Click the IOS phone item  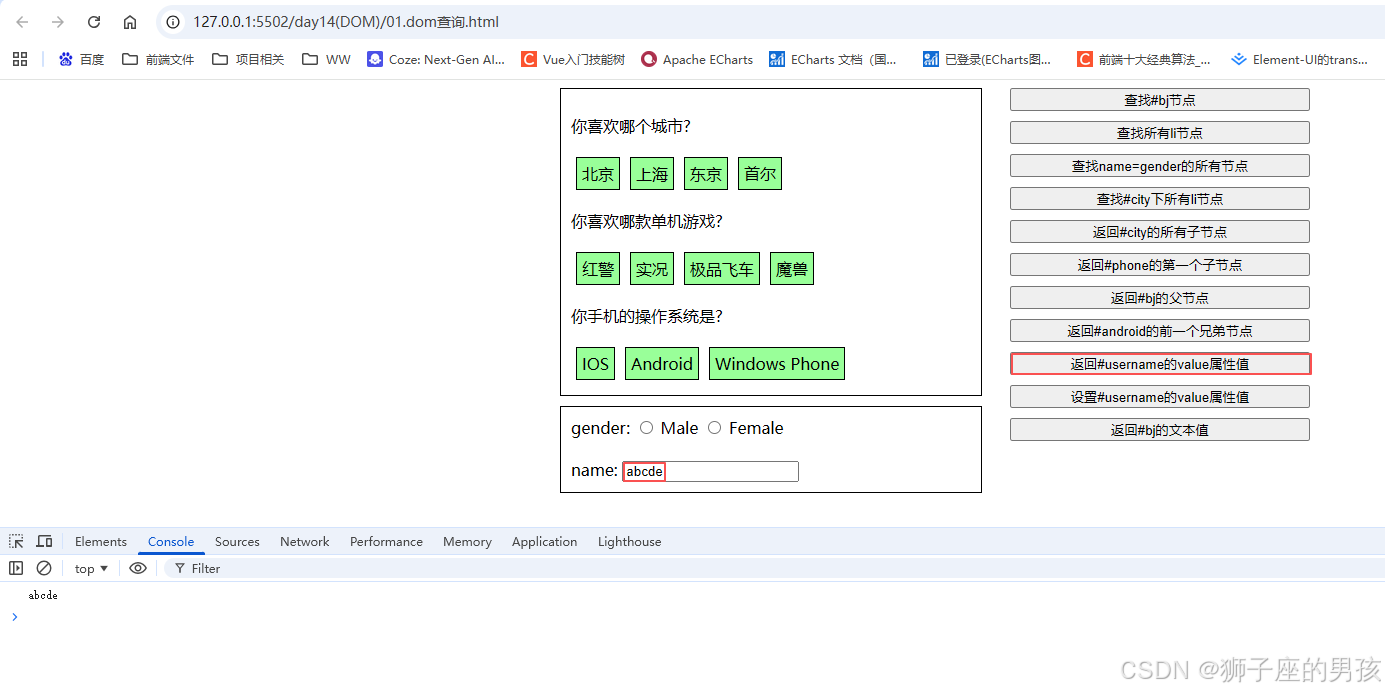596,364
